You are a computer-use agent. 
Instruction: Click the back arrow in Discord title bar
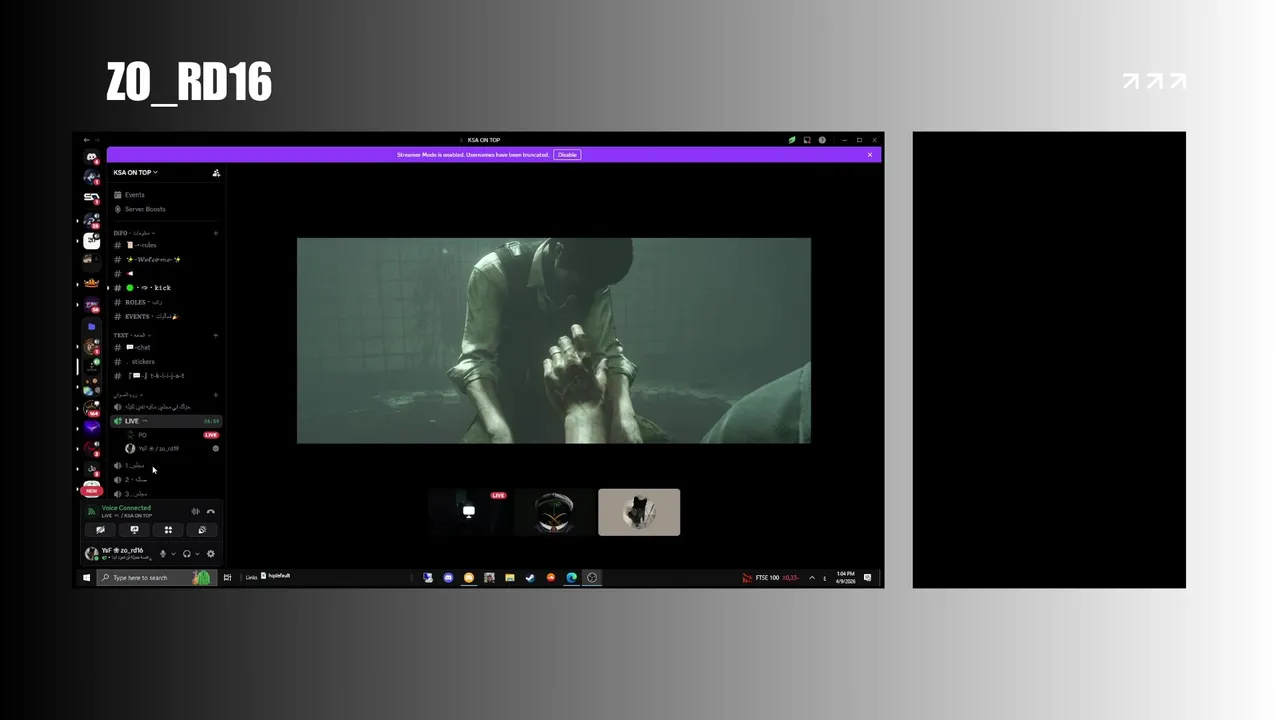pyautogui.click(x=87, y=140)
